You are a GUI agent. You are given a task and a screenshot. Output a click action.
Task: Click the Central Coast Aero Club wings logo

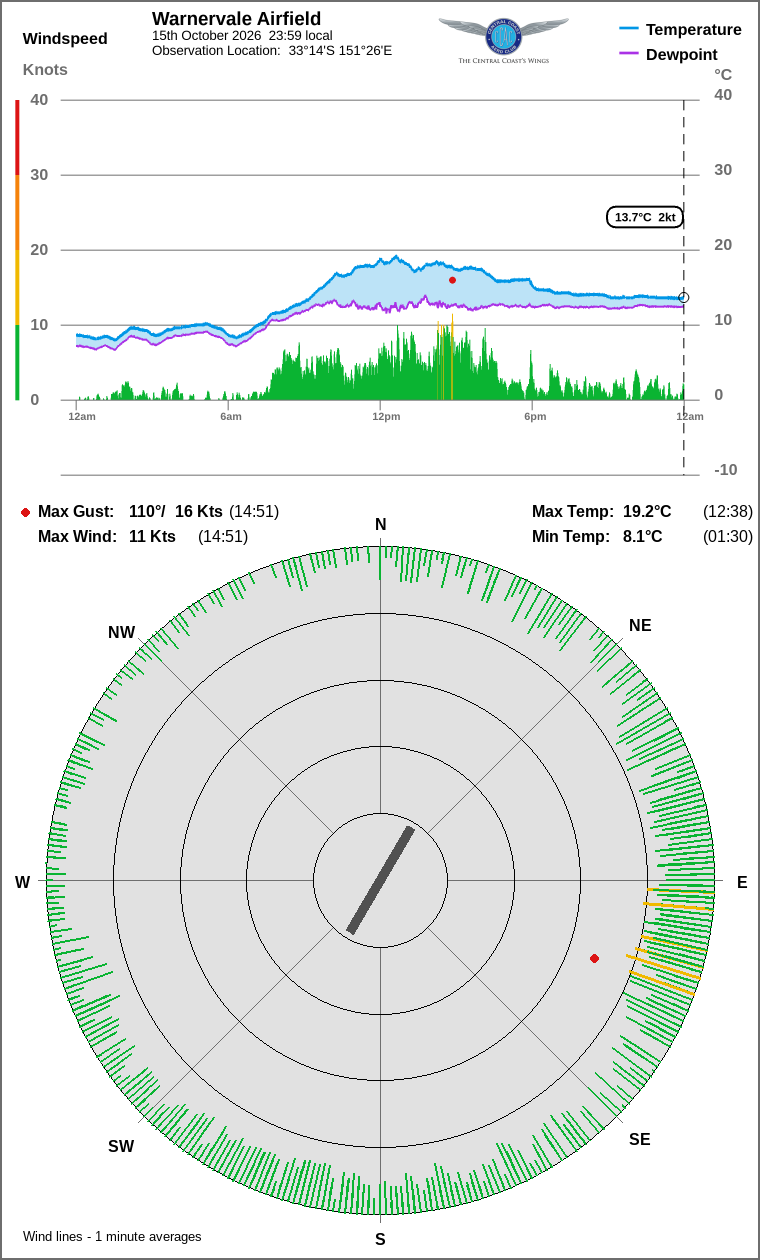point(503,40)
